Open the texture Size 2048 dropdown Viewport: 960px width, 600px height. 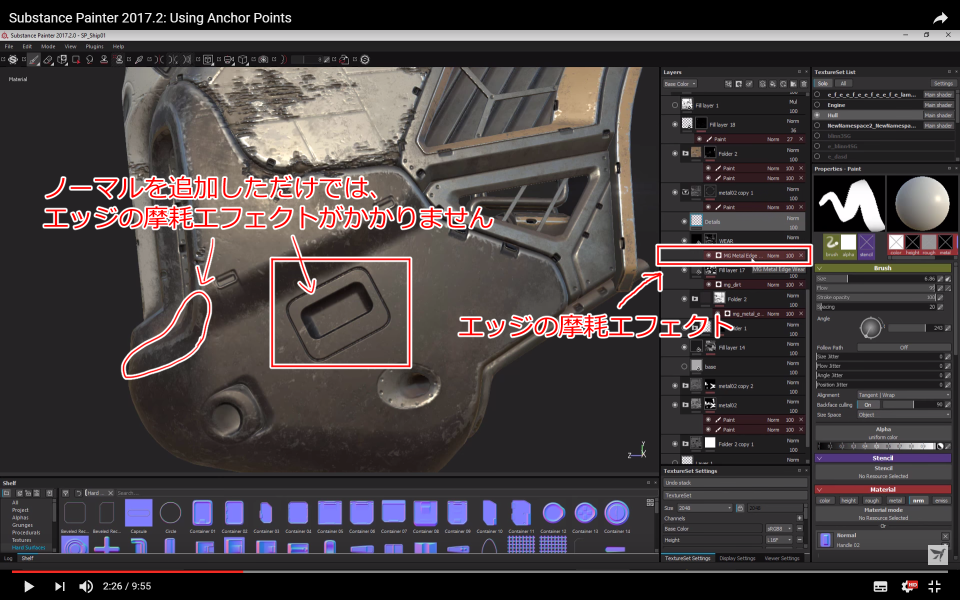704,508
